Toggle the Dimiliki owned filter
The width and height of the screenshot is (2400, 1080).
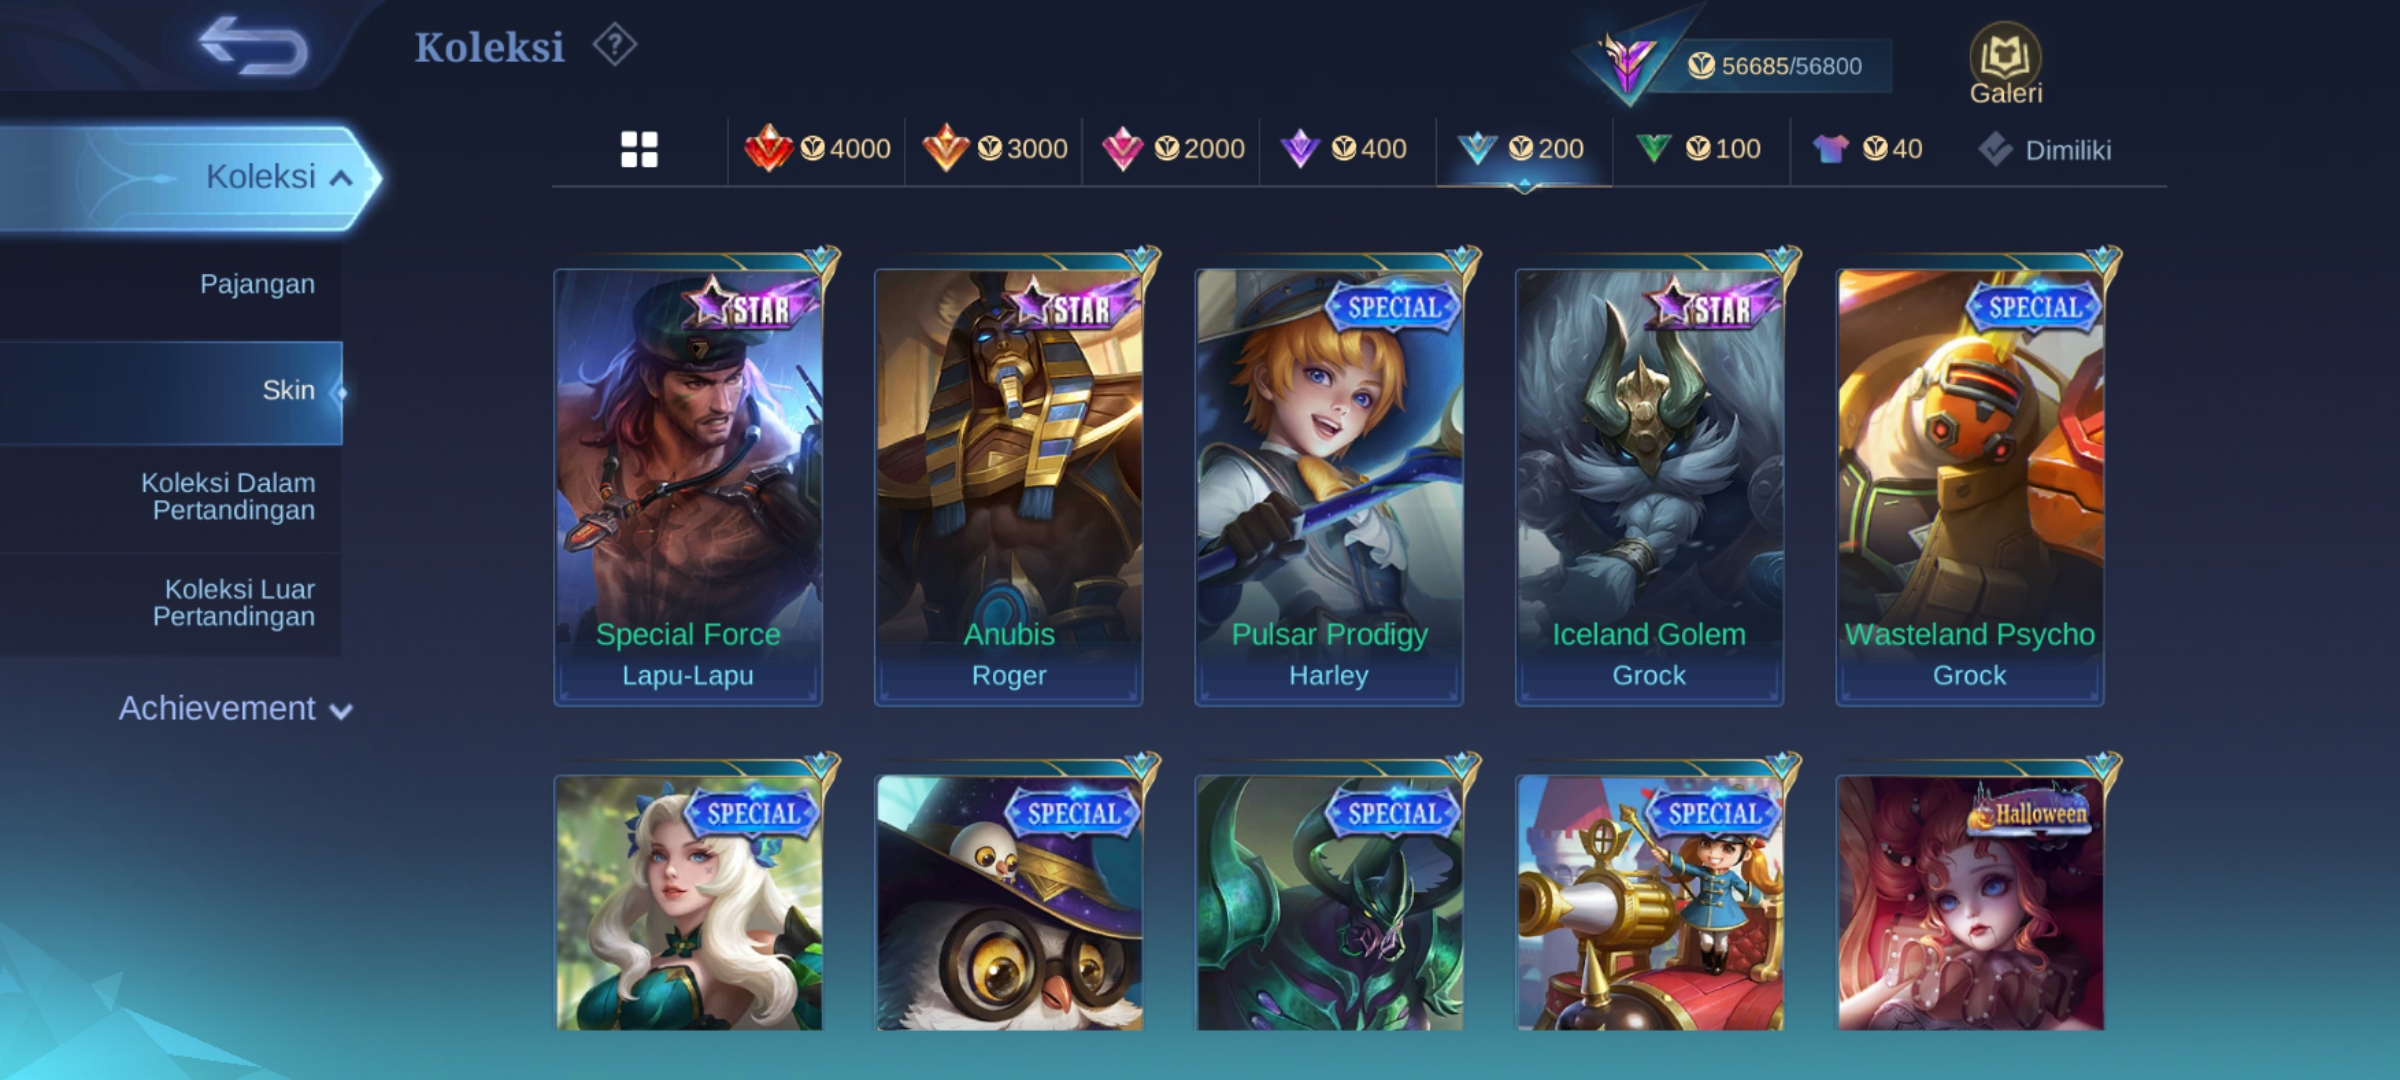tap(2044, 150)
